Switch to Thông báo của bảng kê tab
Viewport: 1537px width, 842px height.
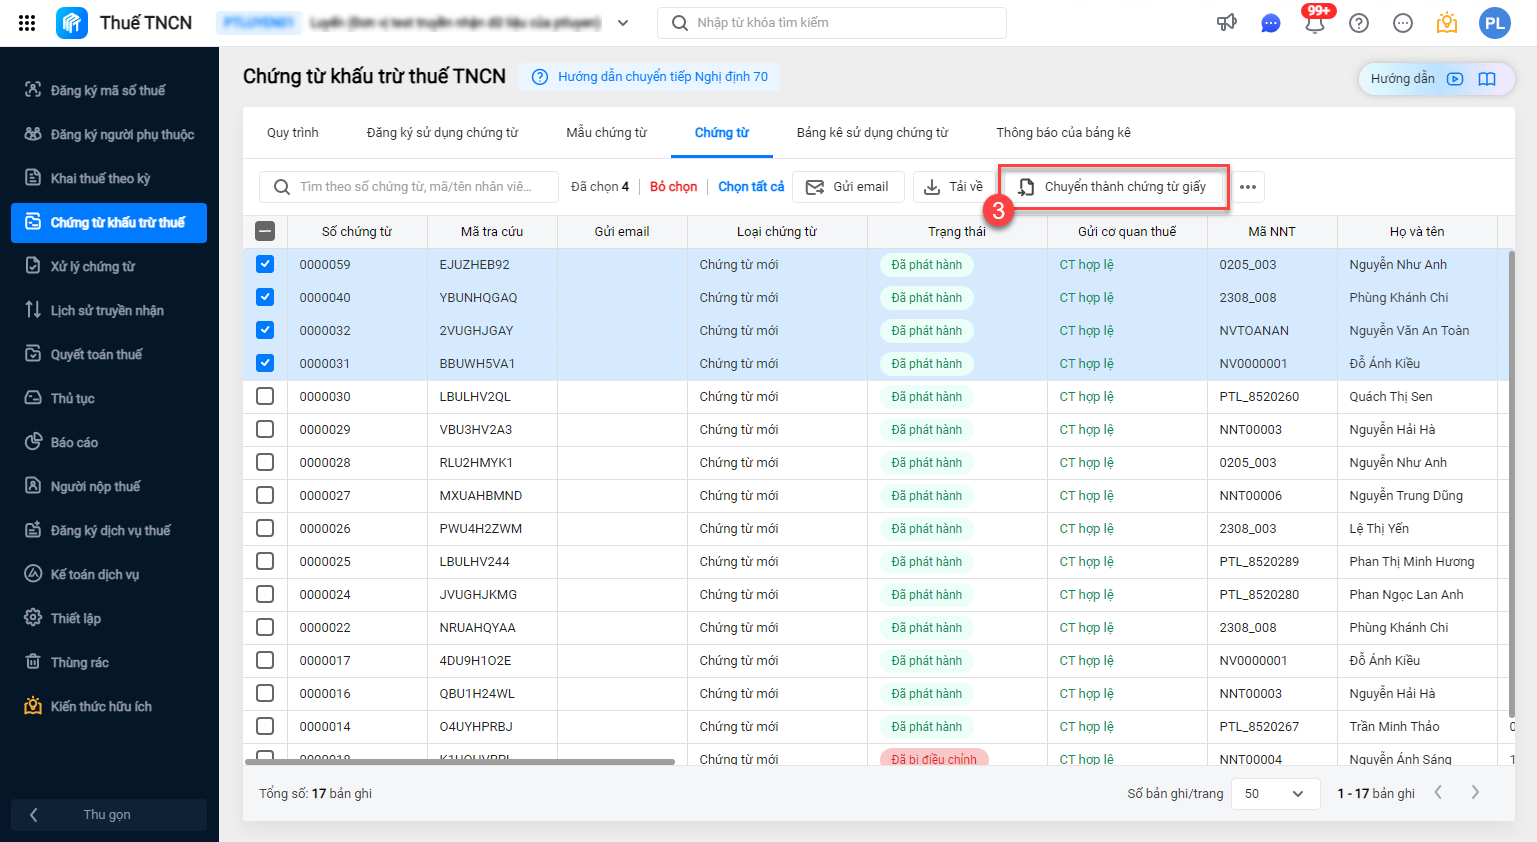[1063, 133]
